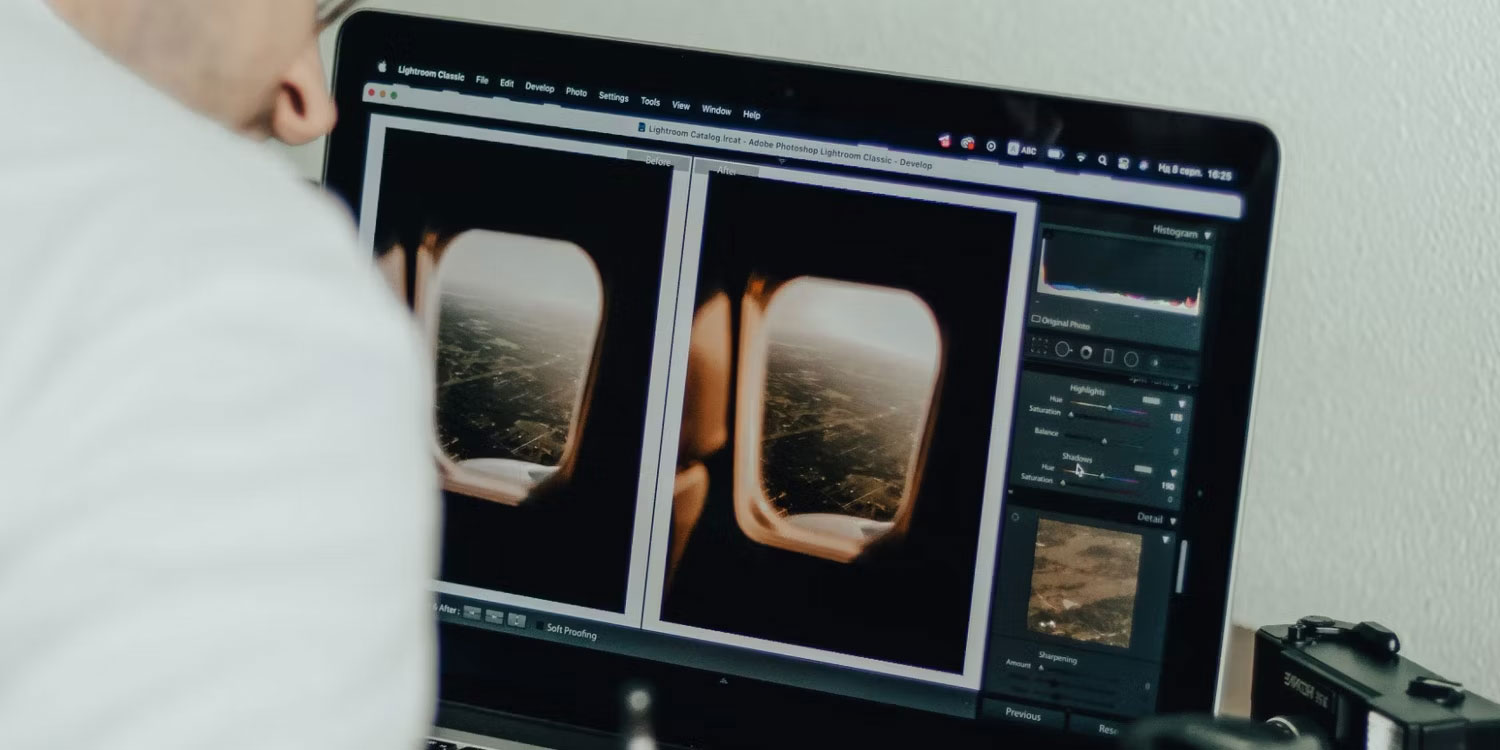Open the View menu
The image size is (1500, 750).
tap(681, 105)
